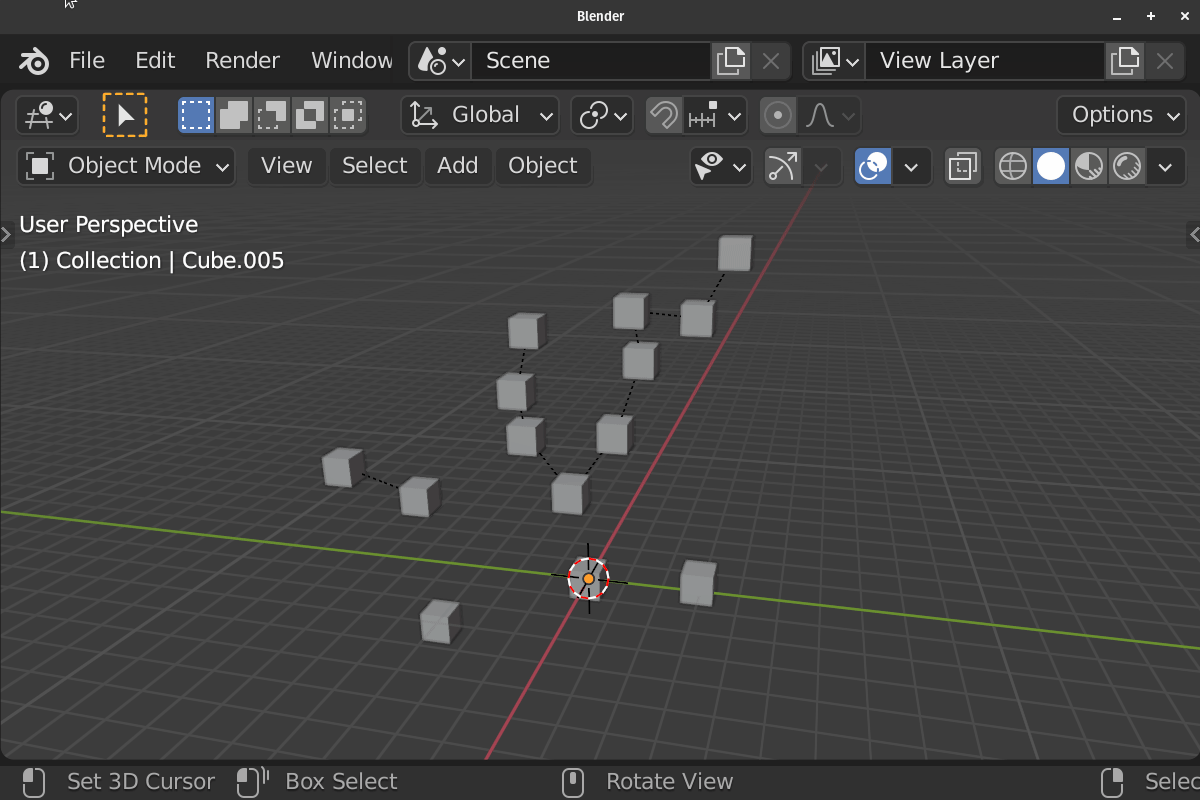Switch to Wireframe shading
This screenshot has height=800, width=1200.
pos(1013,166)
